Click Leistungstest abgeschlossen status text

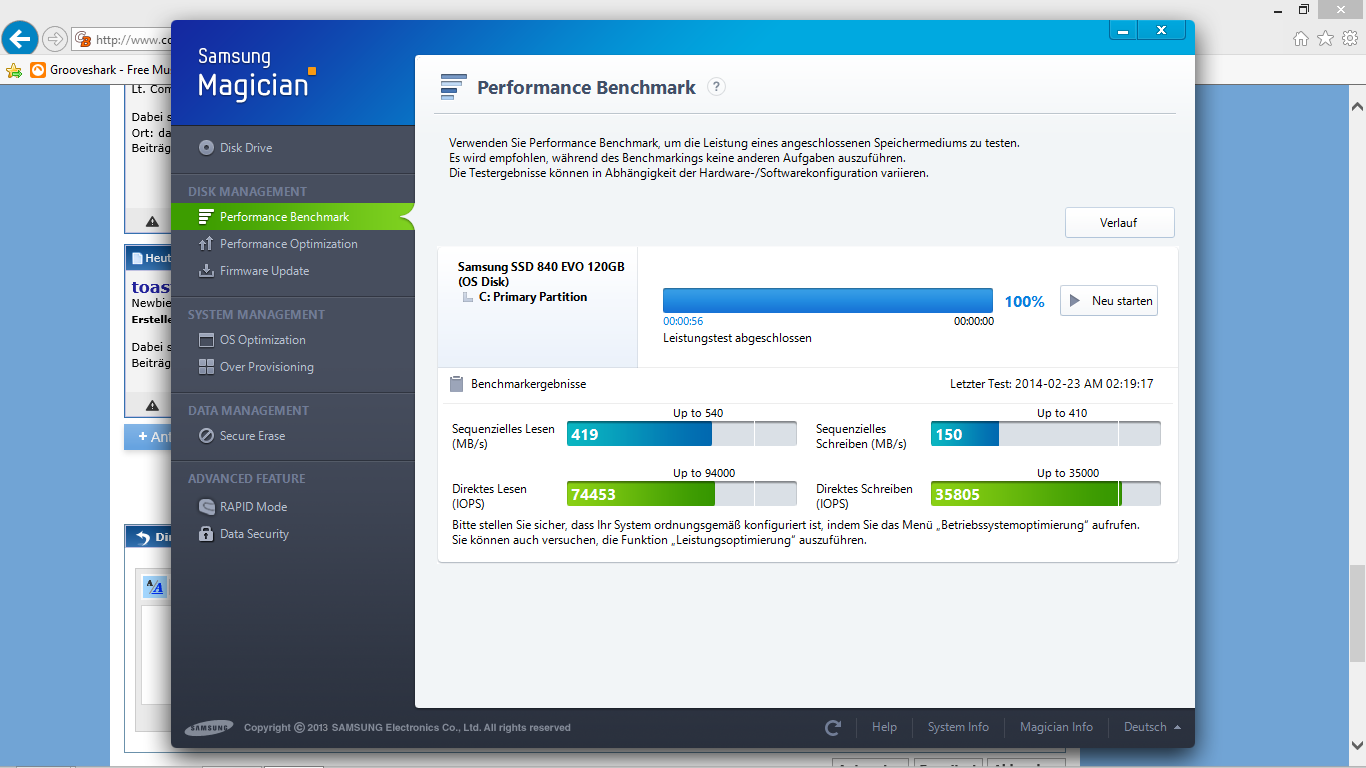737,338
